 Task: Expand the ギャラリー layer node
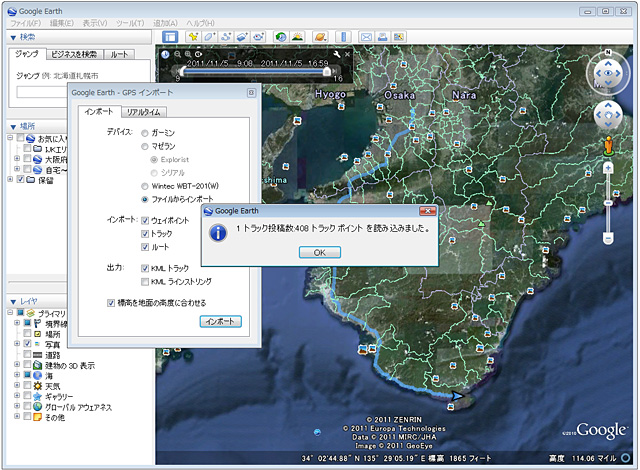17,395
